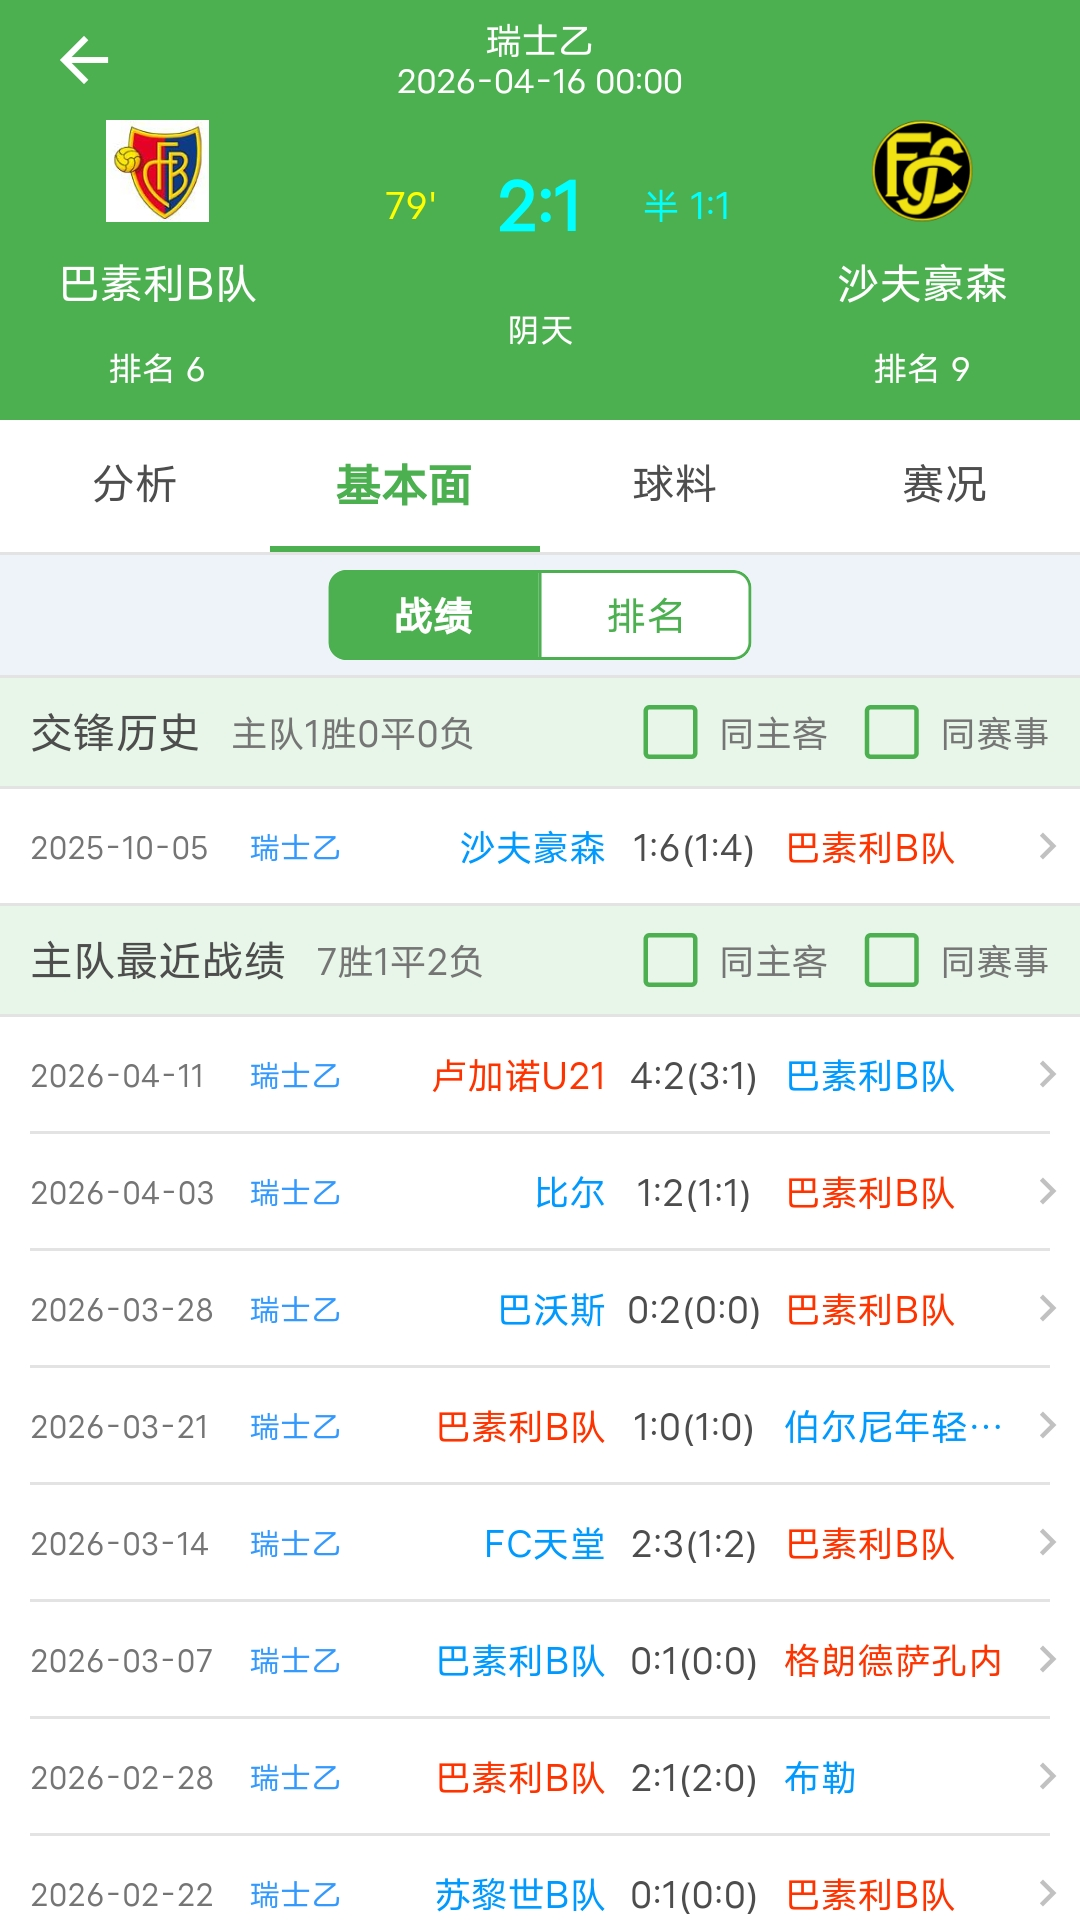Enable 同主客 filter under 主队最近战绩
Screen dimensions: 1080x1920
pyautogui.click(x=671, y=960)
